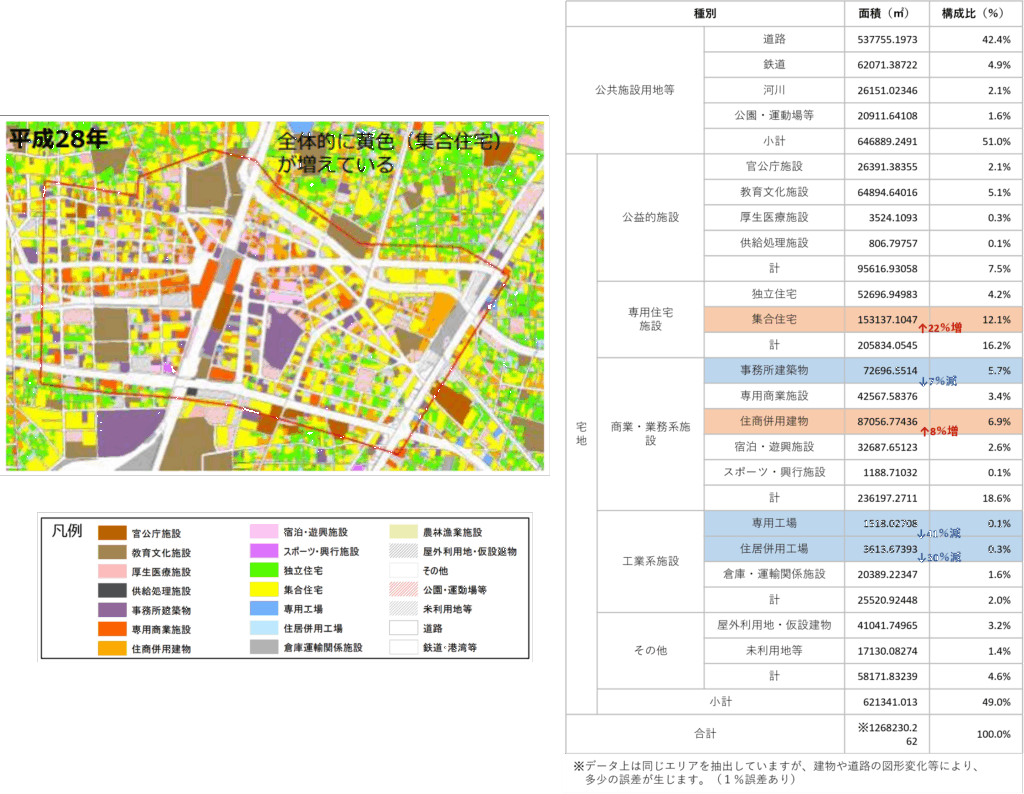Click the 厚生医療施設 area value 3524.1093
This screenshot has height=794, width=1024.
pos(893,217)
